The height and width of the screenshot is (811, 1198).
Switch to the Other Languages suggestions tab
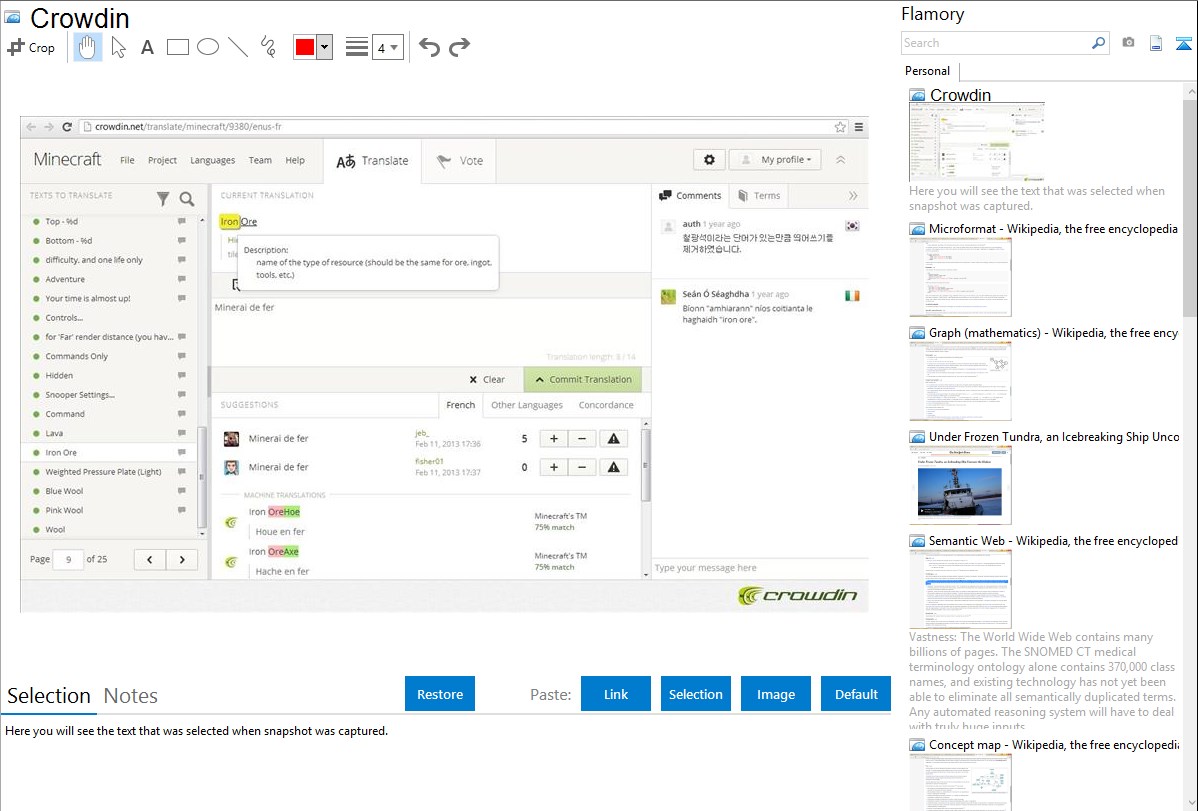(x=526, y=405)
